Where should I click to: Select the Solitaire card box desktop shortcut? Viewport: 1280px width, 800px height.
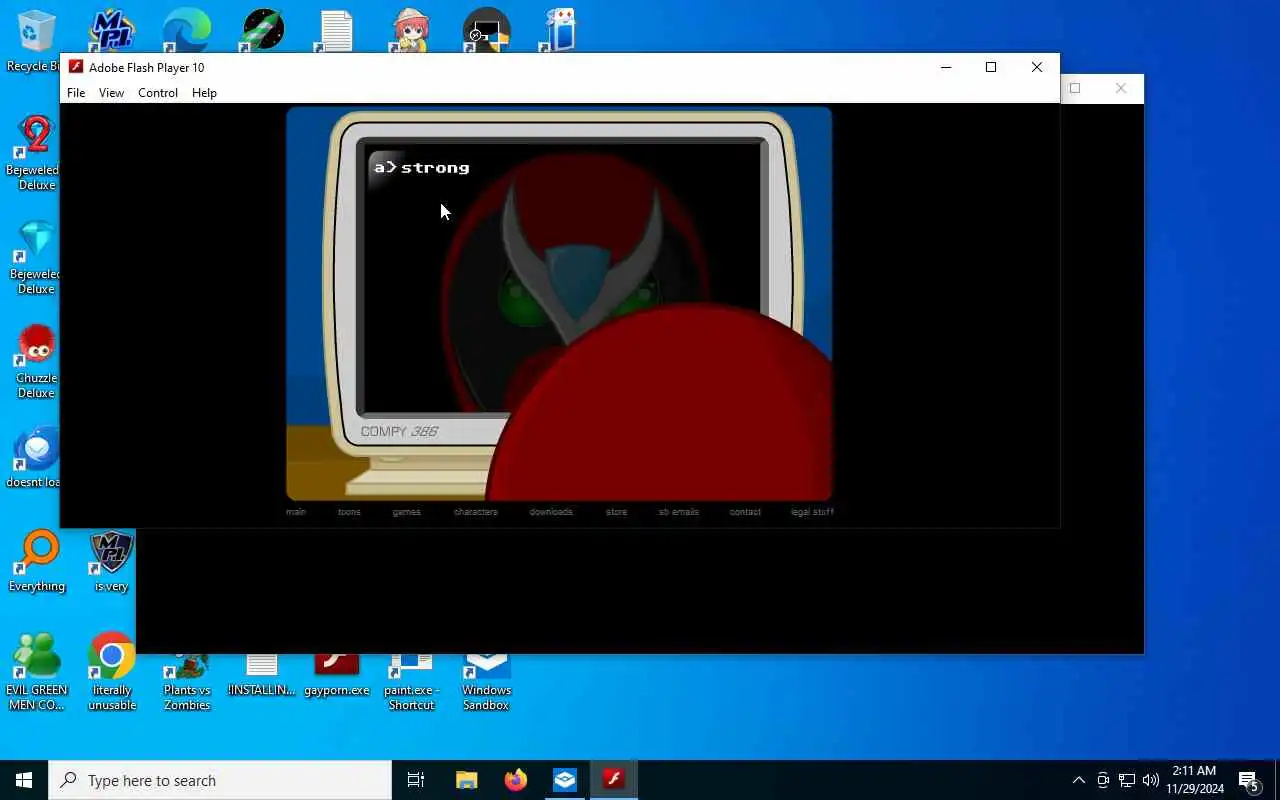560,30
